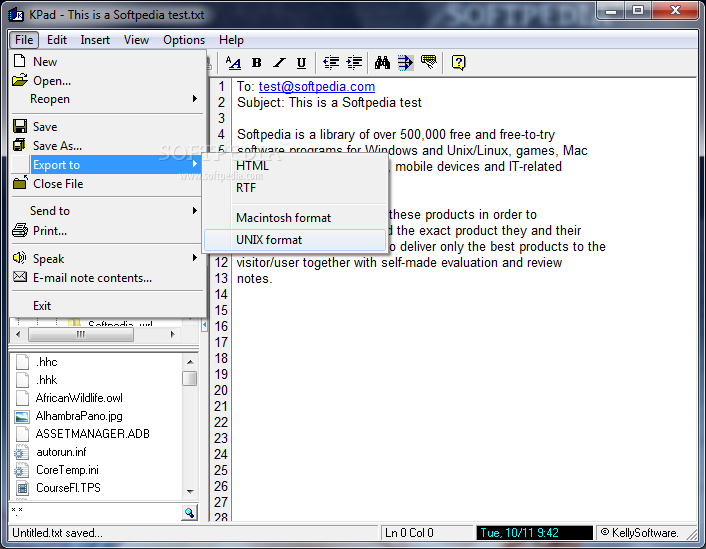
Task: Expand the Send to submenu
Action: 107,211
